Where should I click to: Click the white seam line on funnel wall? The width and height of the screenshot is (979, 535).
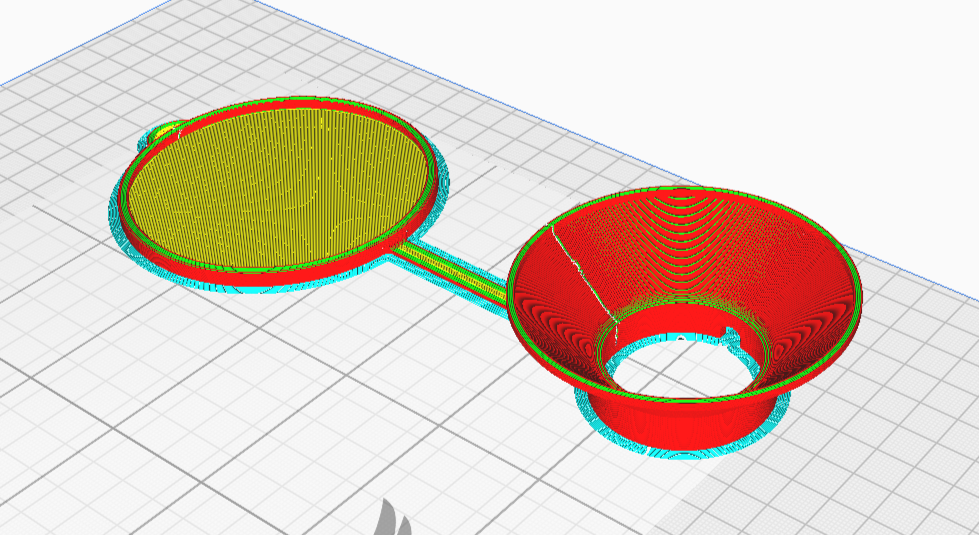(583, 273)
